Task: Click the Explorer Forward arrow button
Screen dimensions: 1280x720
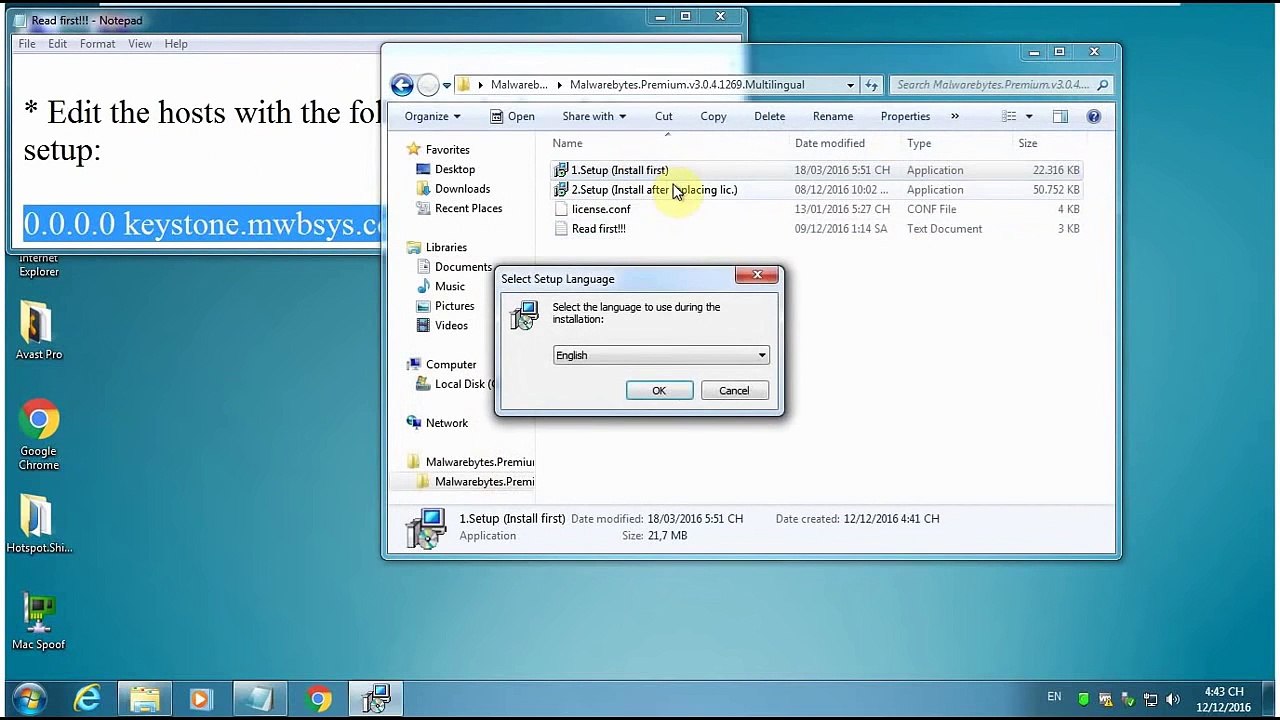Action: (x=428, y=85)
